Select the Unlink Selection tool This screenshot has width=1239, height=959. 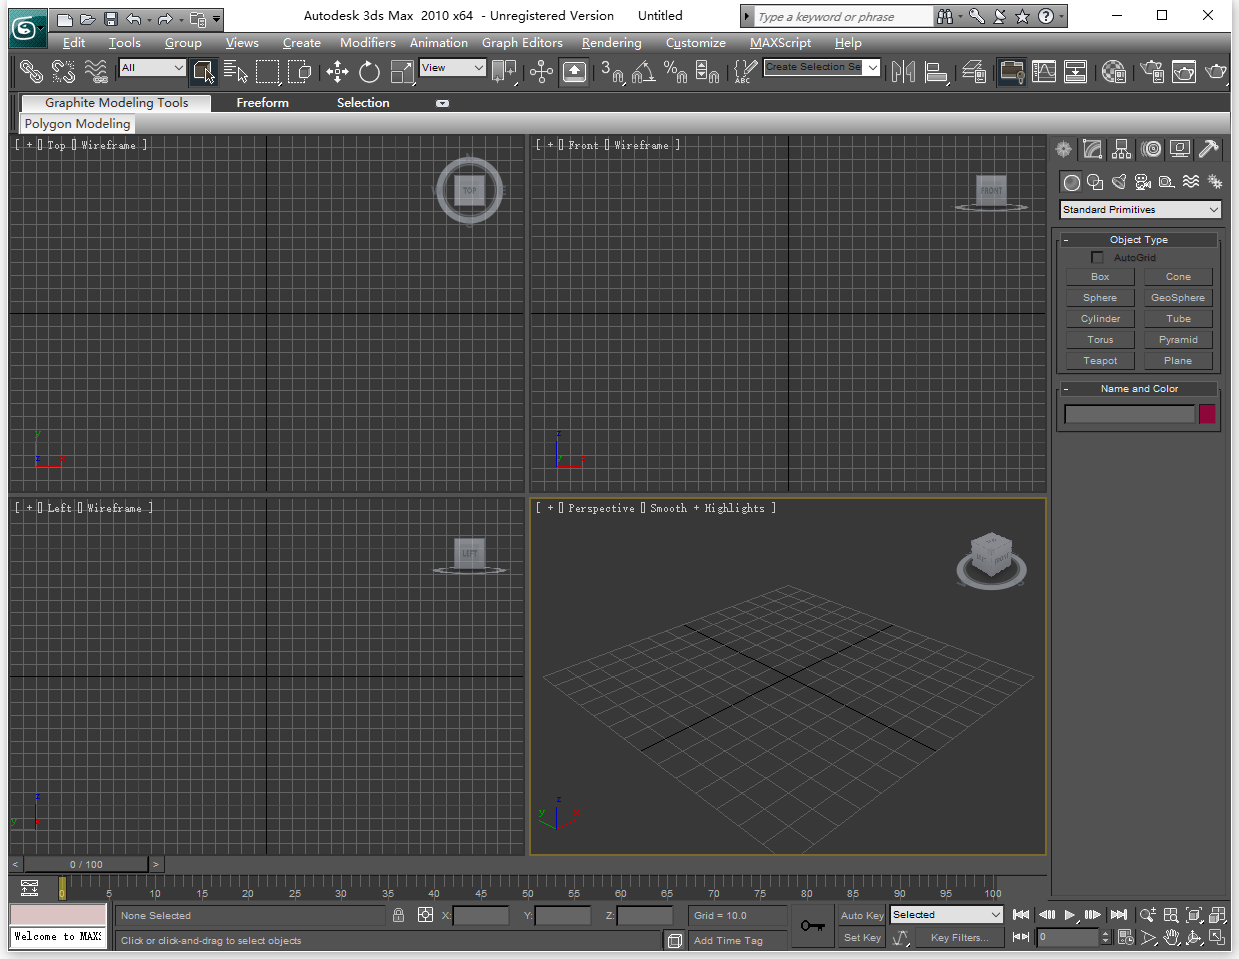63,71
